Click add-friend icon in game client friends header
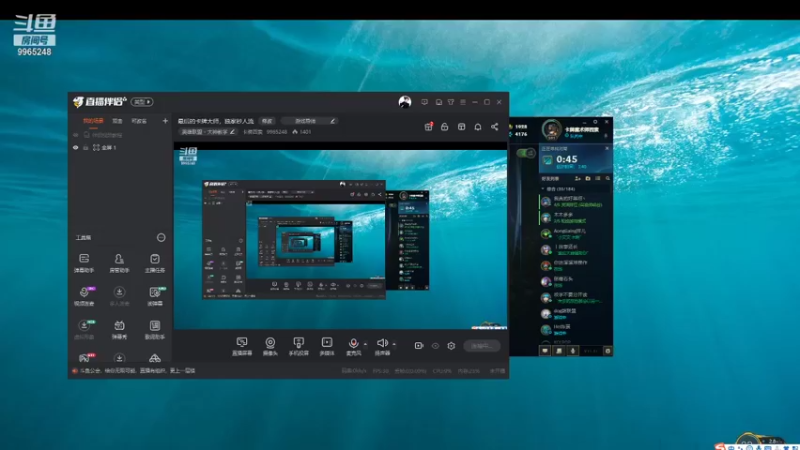The image size is (800, 450). (578, 179)
